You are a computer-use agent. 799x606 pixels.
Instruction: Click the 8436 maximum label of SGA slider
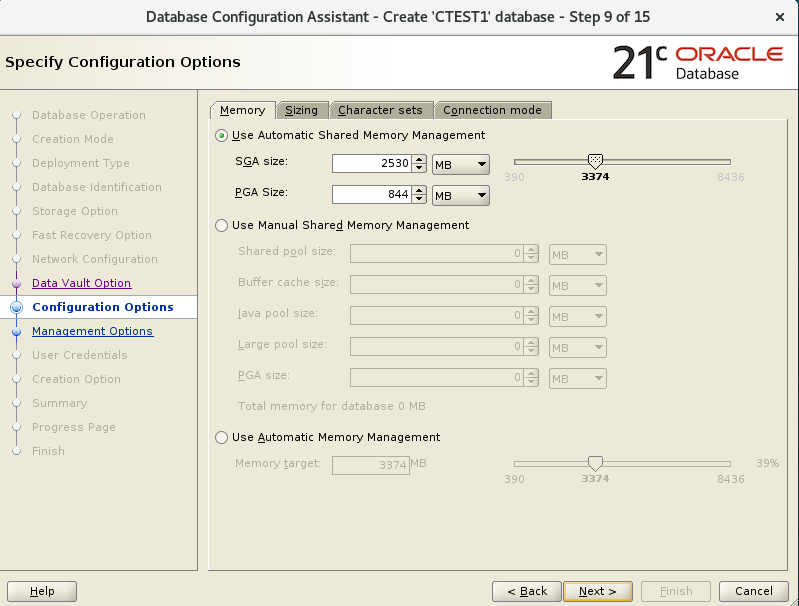731,177
